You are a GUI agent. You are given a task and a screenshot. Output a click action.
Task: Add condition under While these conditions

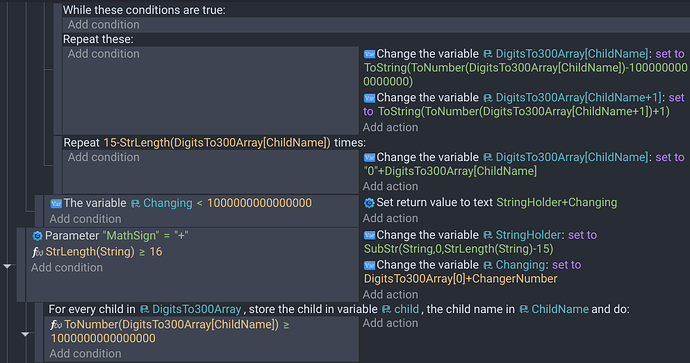(x=103, y=25)
